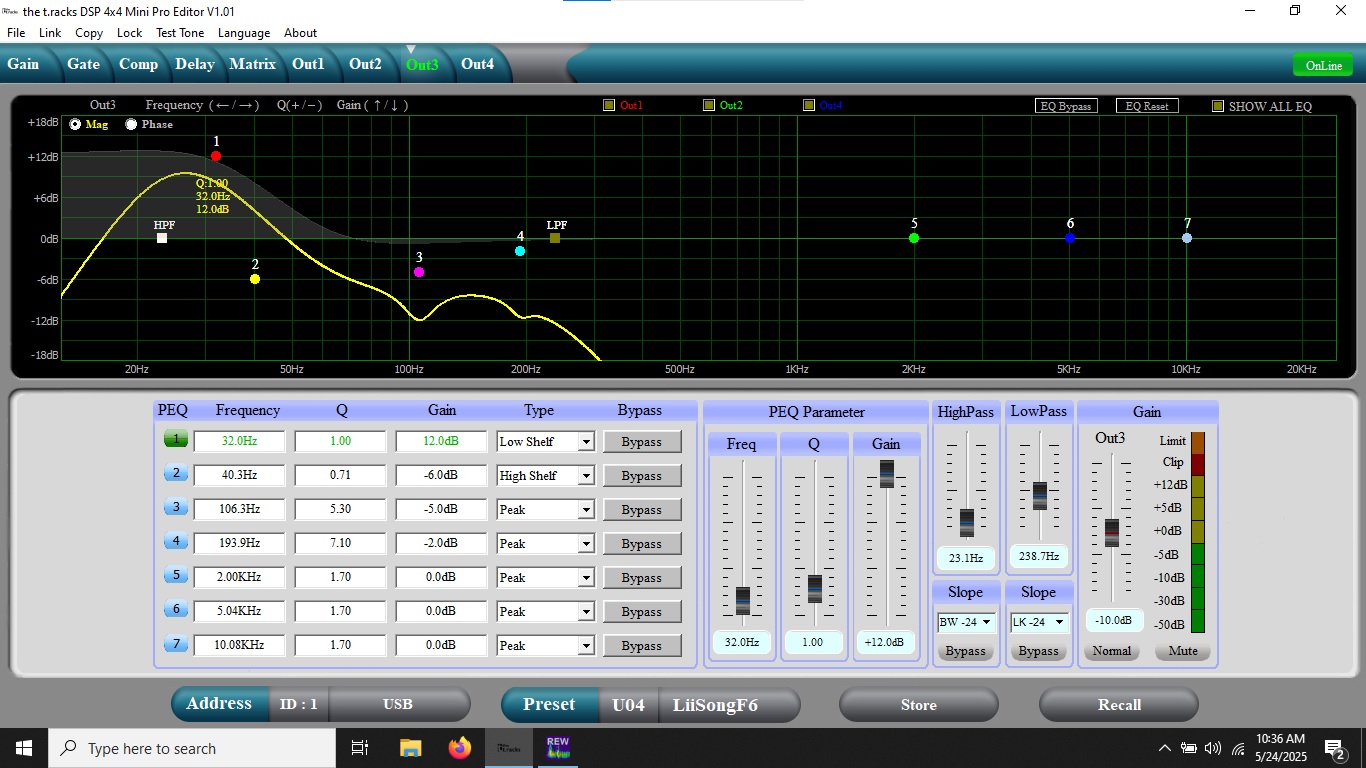
Task: Open Task View on the taskbar
Action: [x=361, y=748]
